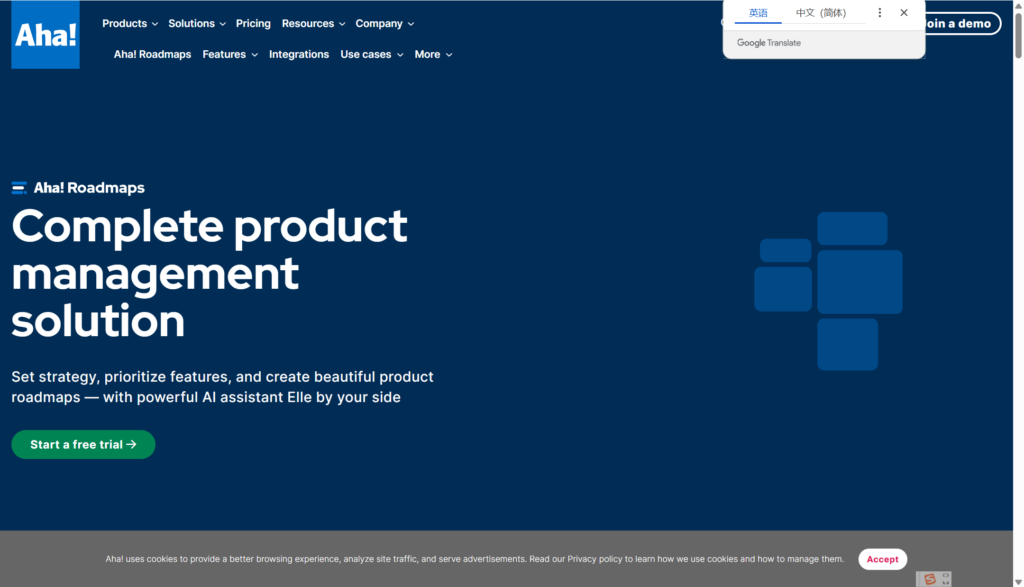Click the Aha! logo in header
This screenshot has height=587, width=1024.
(x=45, y=35)
